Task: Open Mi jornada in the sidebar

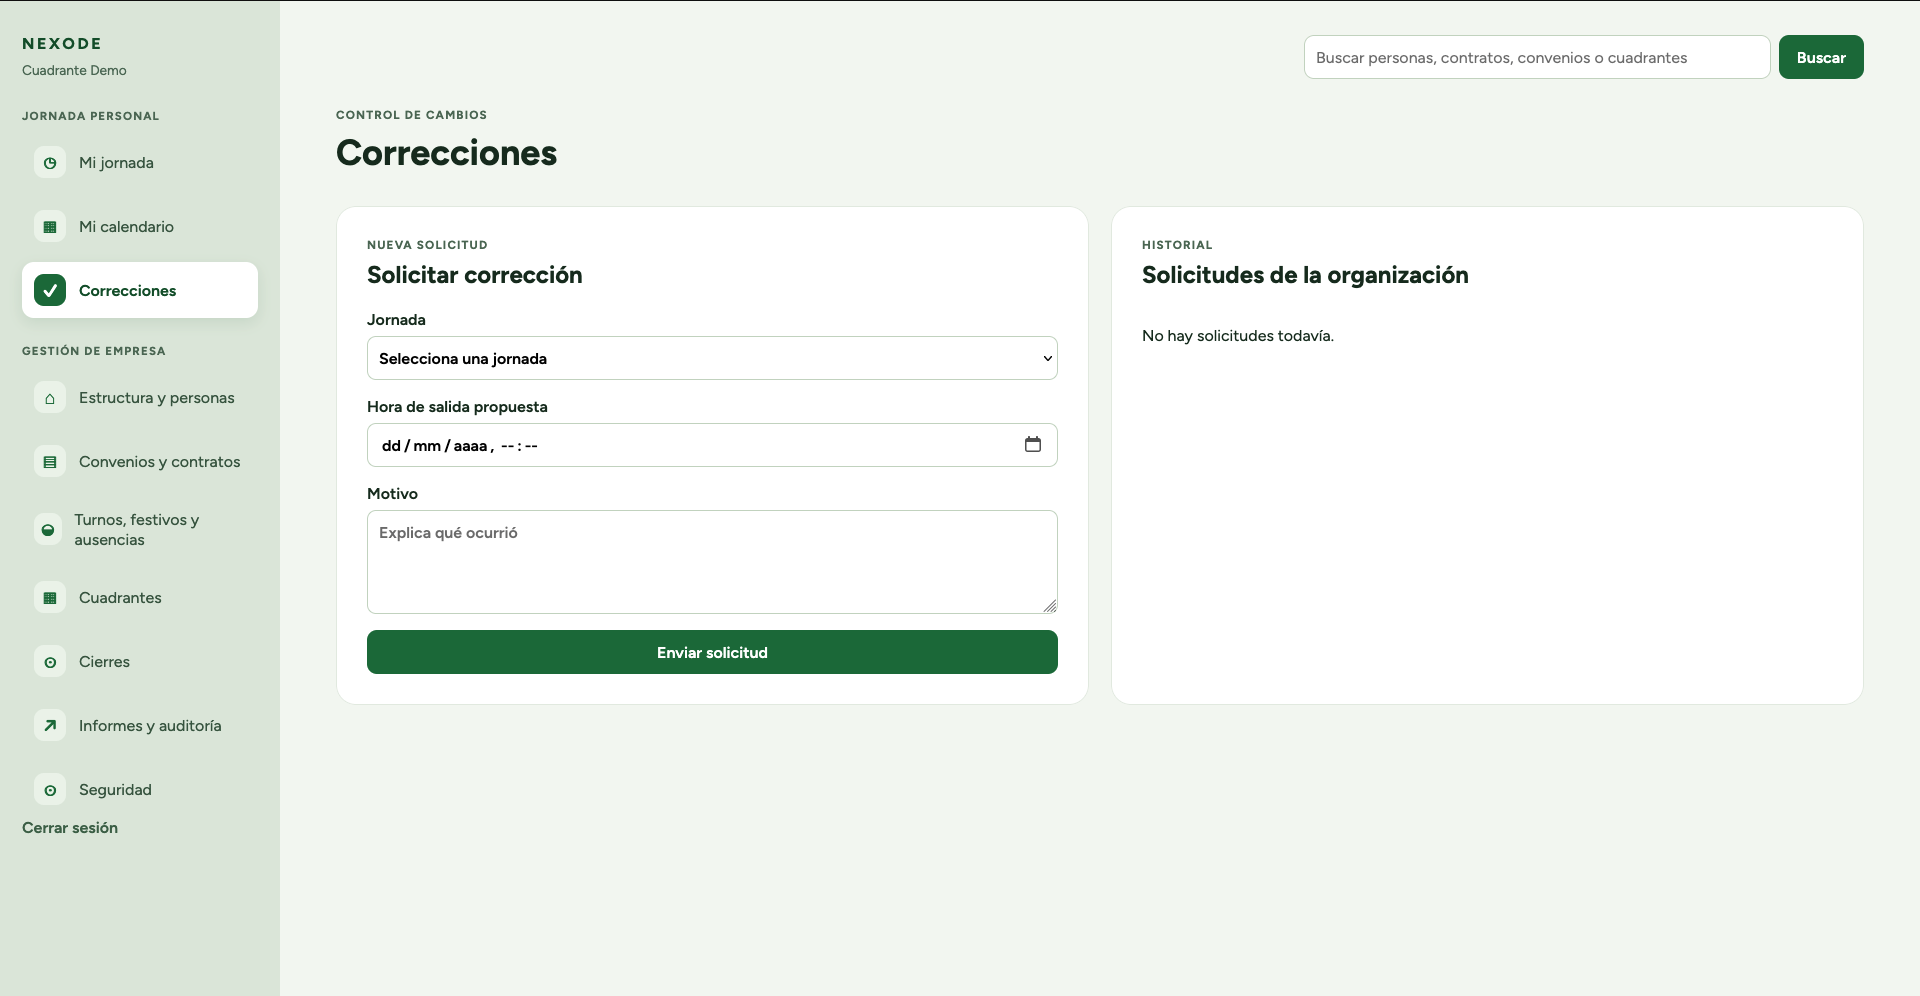Action: (x=140, y=162)
